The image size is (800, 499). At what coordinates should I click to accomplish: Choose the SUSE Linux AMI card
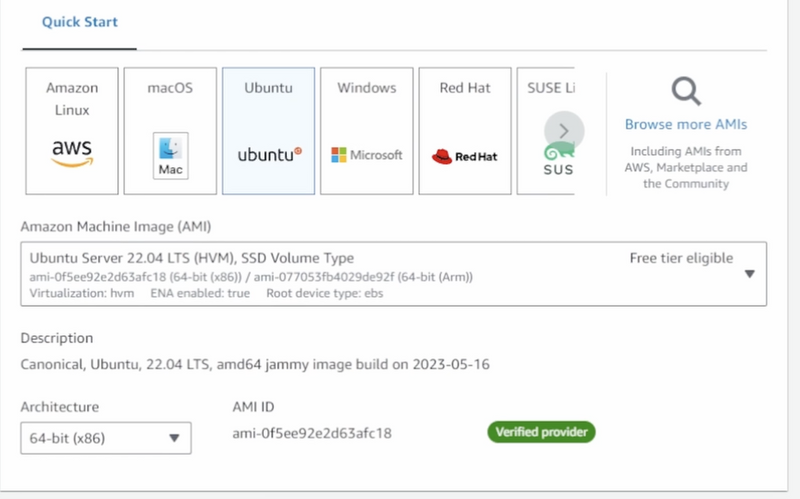tap(546, 131)
